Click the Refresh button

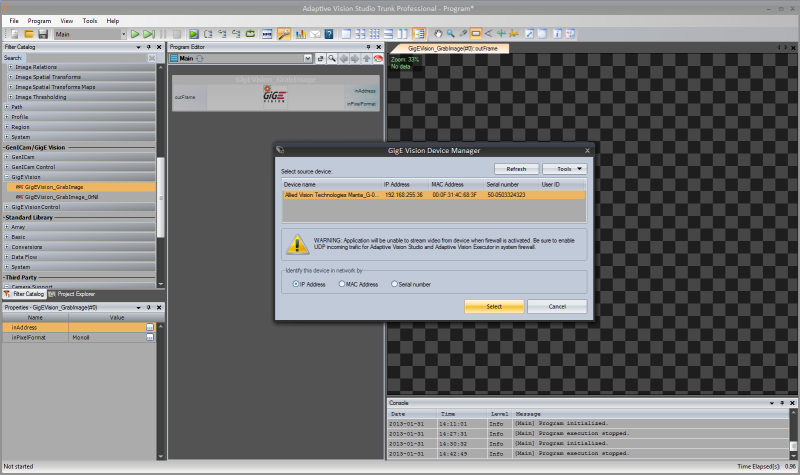pyautogui.click(x=515, y=169)
